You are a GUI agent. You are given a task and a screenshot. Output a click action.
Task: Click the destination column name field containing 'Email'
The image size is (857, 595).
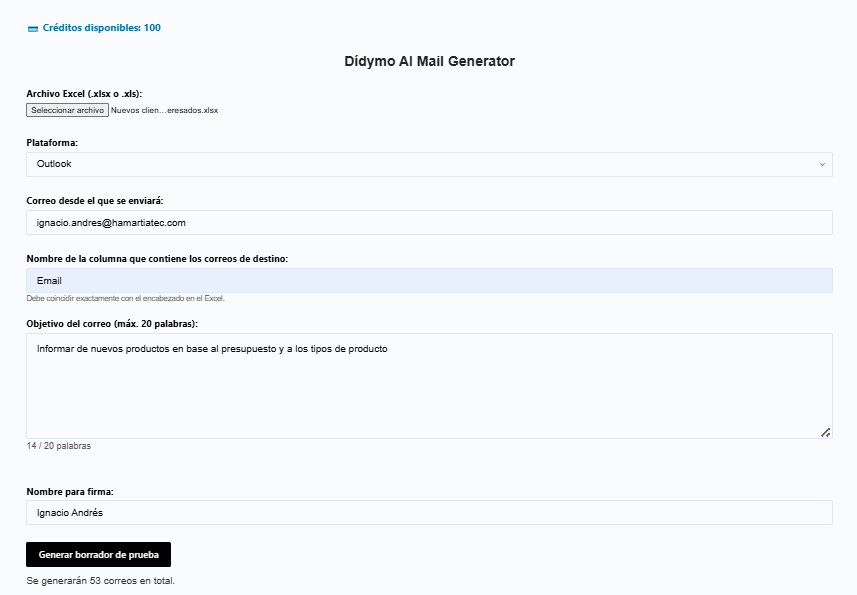pyautogui.click(x=429, y=281)
